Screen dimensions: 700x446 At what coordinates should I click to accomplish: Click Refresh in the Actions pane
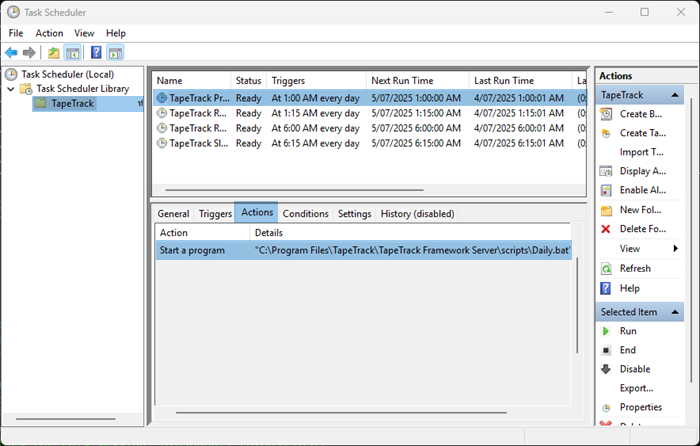point(634,268)
